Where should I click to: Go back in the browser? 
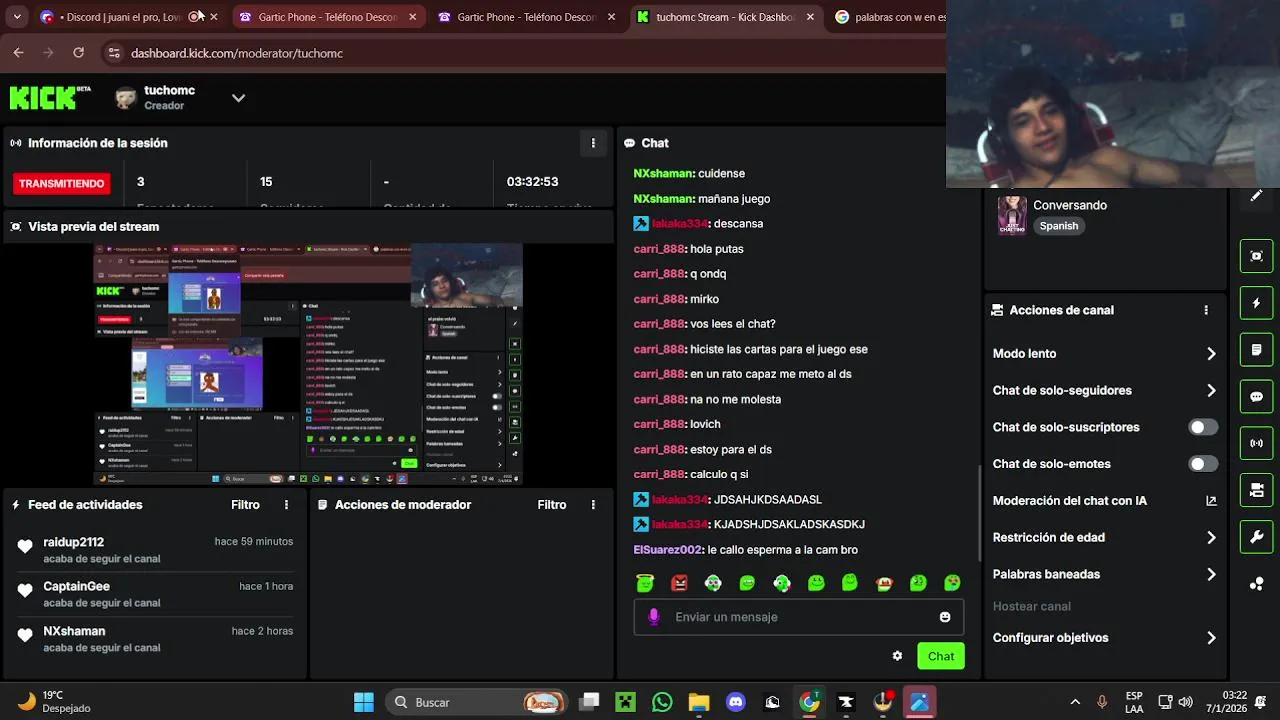tap(18, 53)
